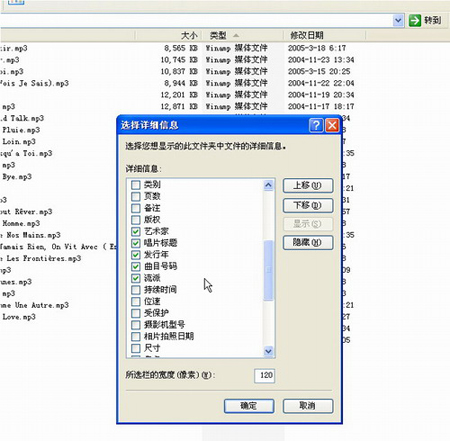The height and width of the screenshot is (441, 450).
Task: Select the file Pluie.mp3
Action: pyautogui.click(x=21, y=130)
